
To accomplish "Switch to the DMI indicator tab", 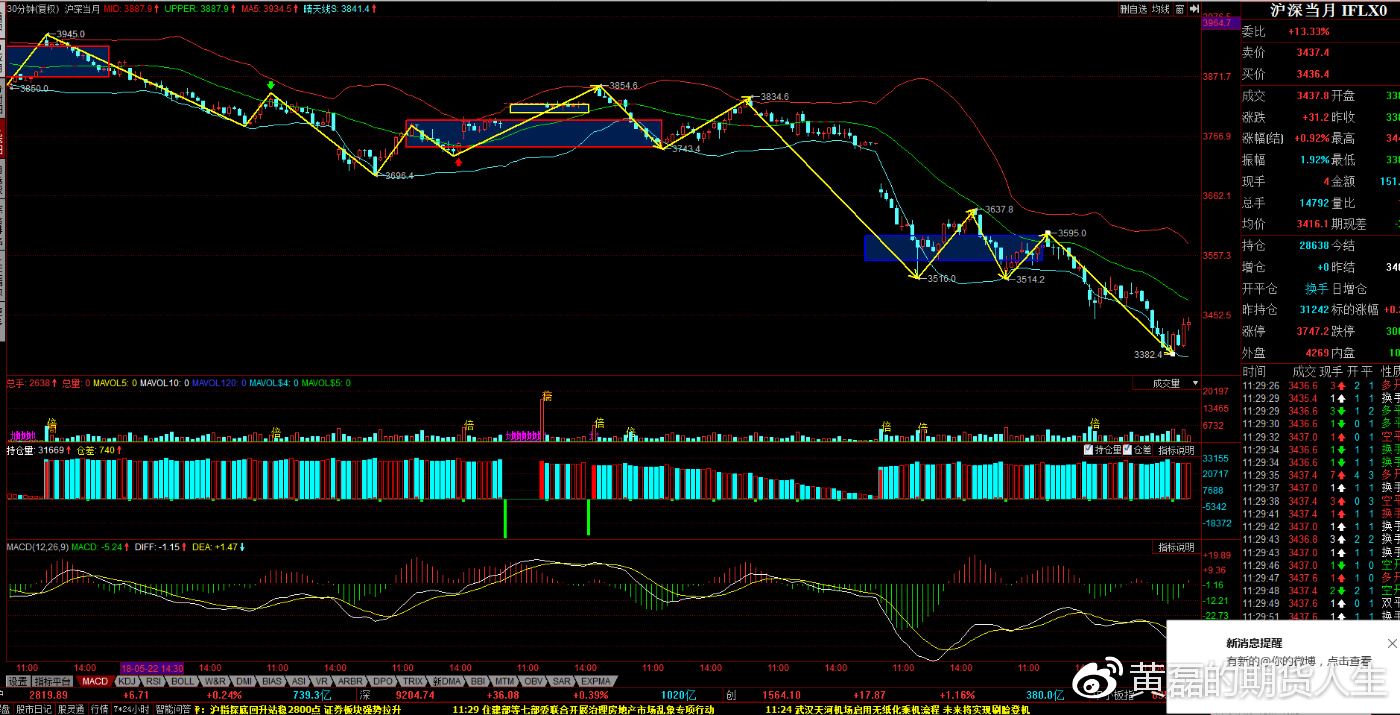I will [x=243, y=681].
